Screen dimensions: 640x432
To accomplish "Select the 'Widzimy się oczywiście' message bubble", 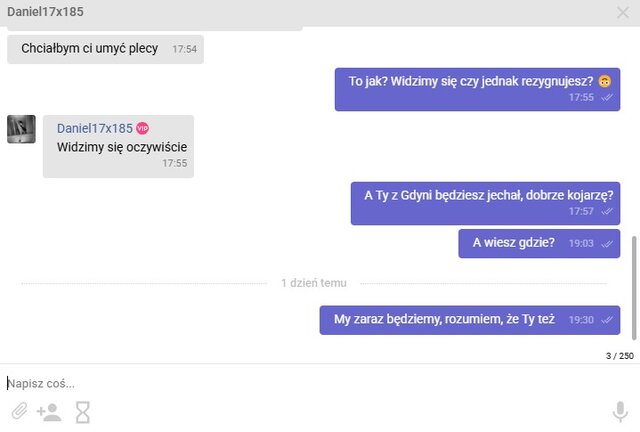I will (x=118, y=147).
